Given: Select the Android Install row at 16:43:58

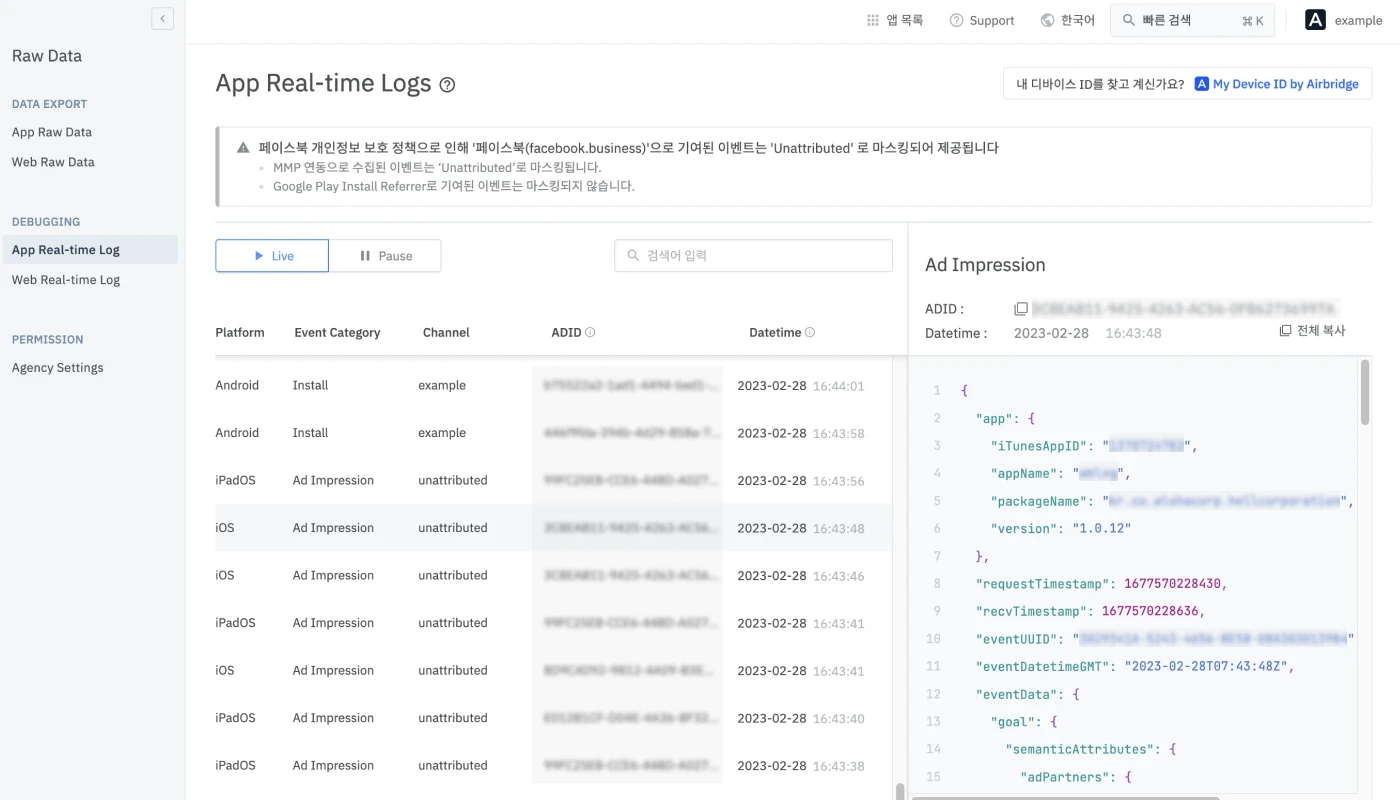Looking at the screenshot, I should coord(553,433).
